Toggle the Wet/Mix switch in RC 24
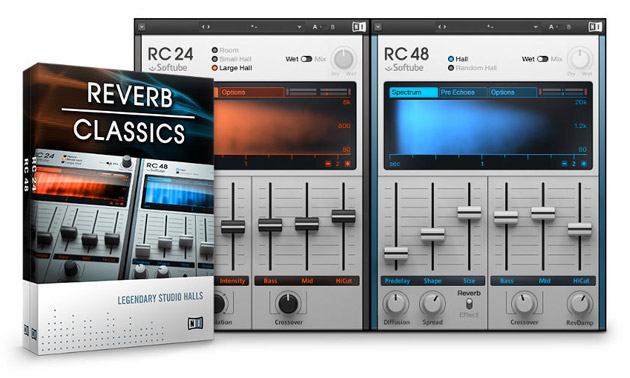Viewport: 630px width, 378px height. pyautogui.click(x=307, y=59)
